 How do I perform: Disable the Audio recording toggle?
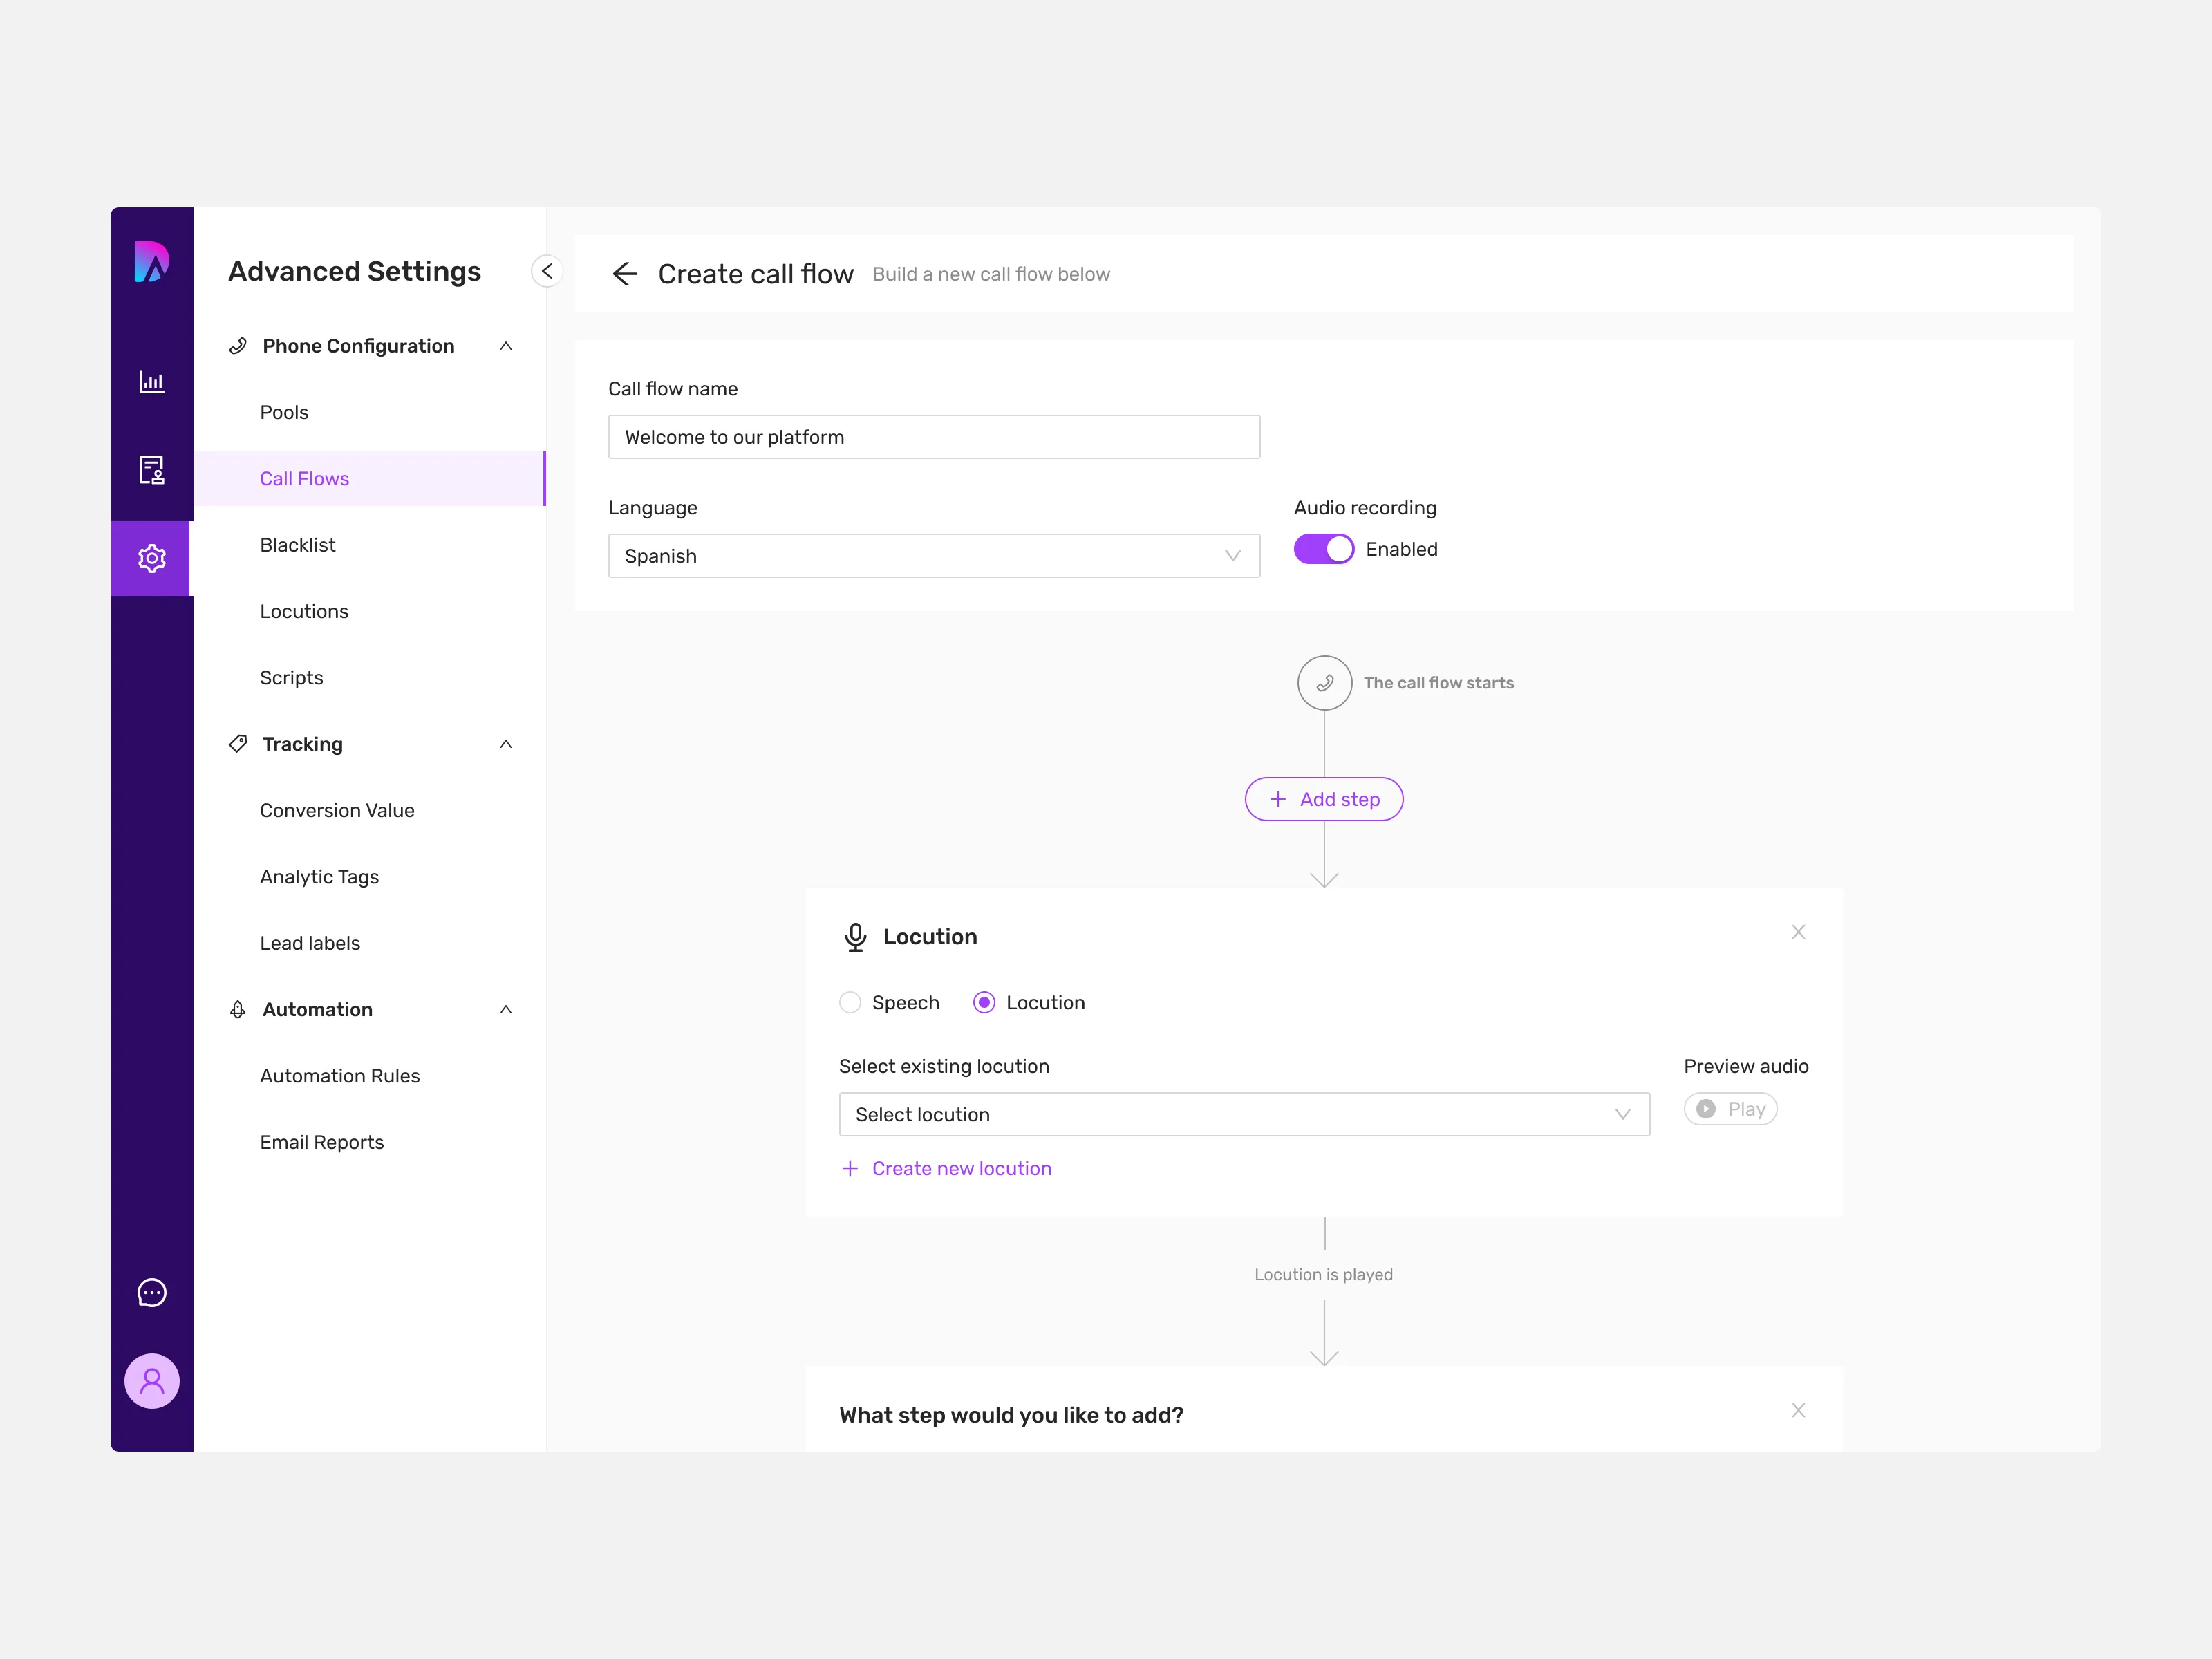coord(1323,549)
